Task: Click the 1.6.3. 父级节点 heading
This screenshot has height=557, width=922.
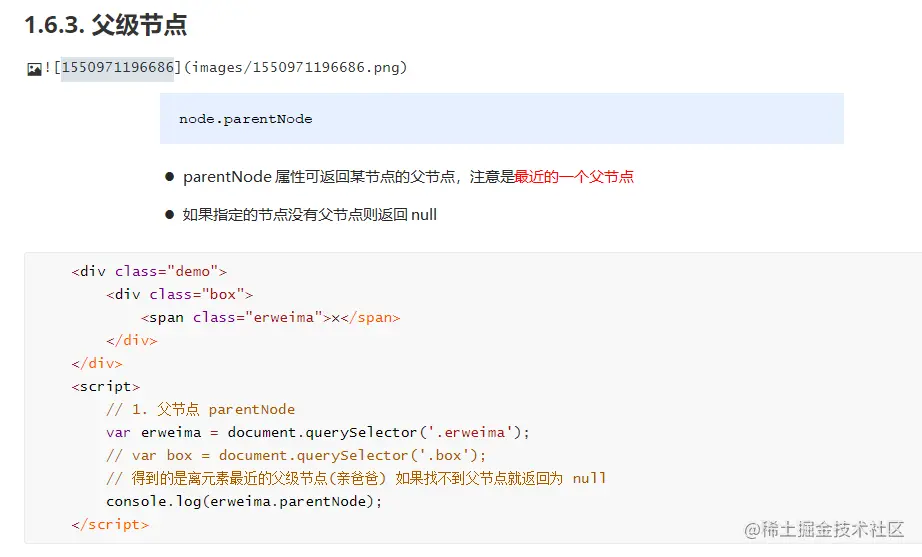Action: pos(105,25)
